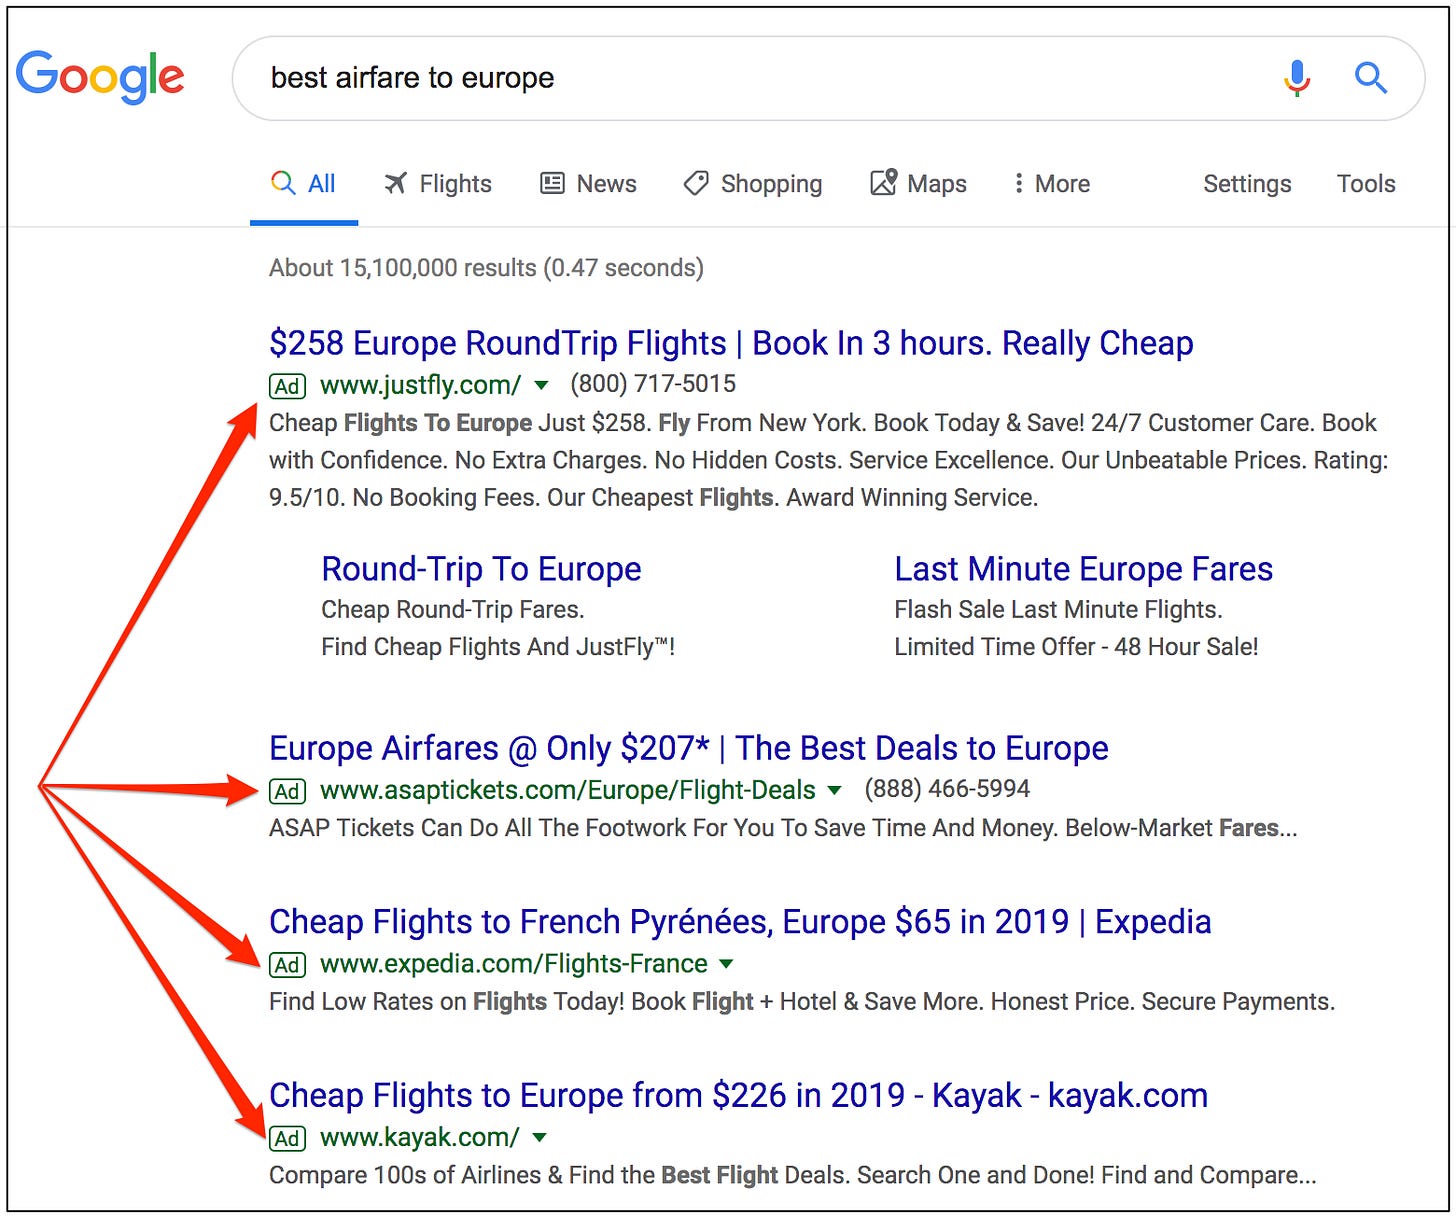Screen dimensions: 1456x1217
Task: Open the $258 Europe RoundTrip Flights ad
Action: [730, 343]
